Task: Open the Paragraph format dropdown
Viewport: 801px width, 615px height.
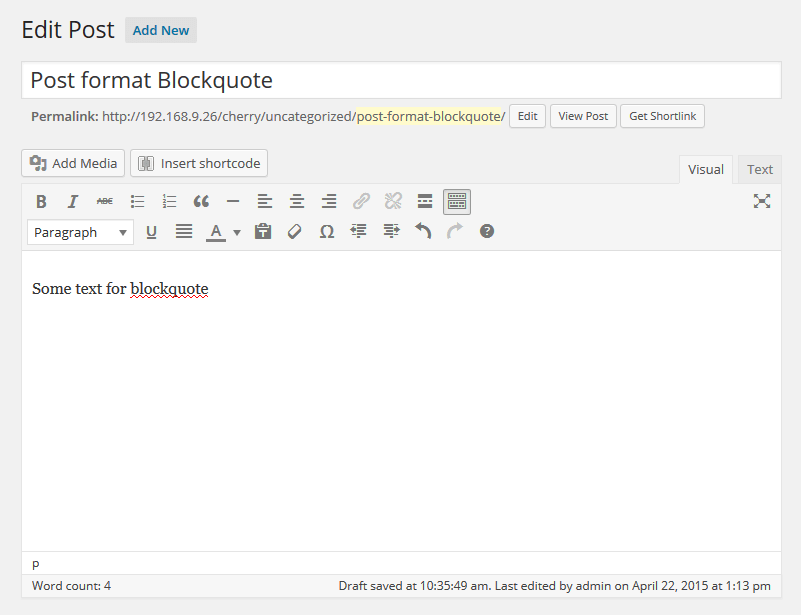Action: pyautogui.click(x=80, y=232)
